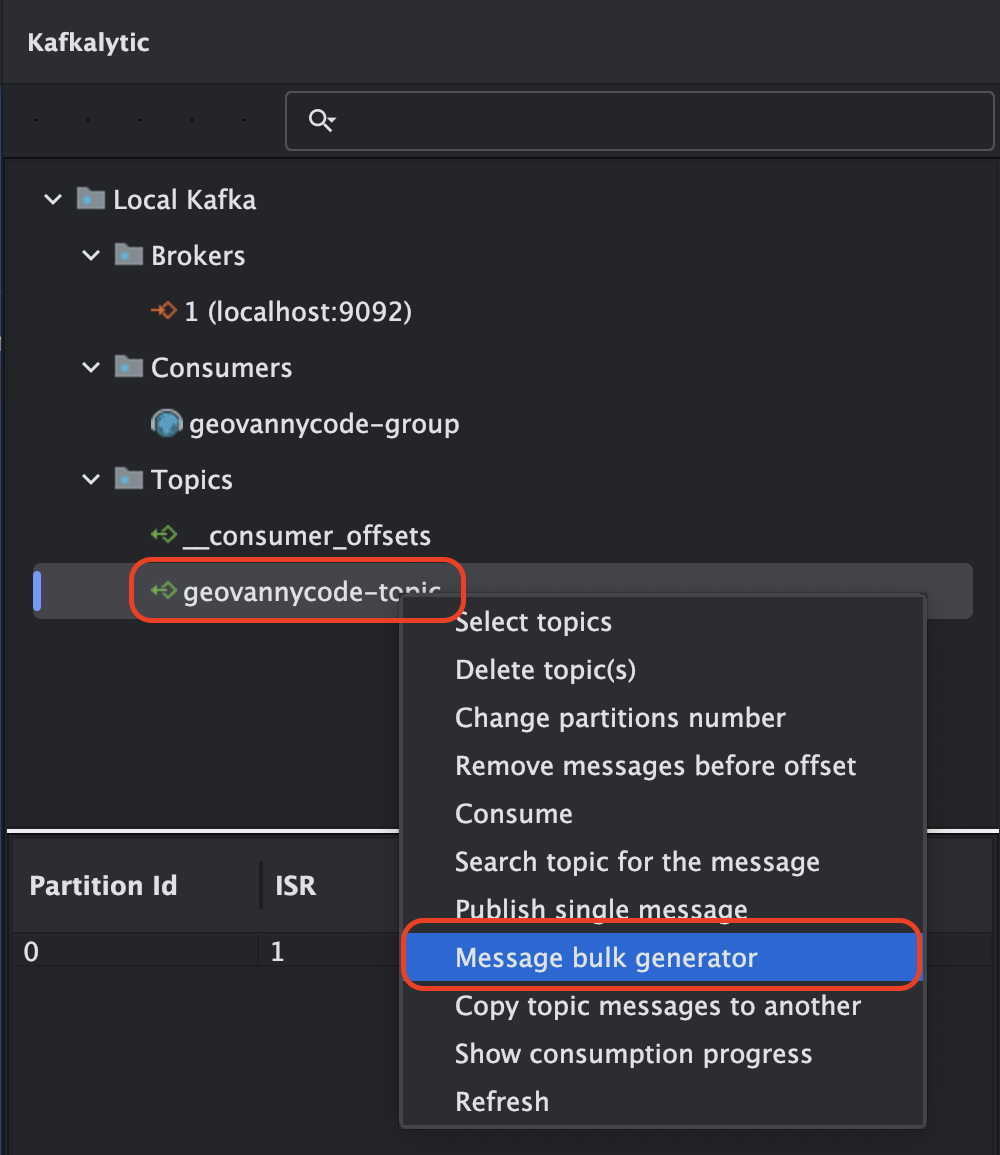1000x1155 pixels.
Task: Open Show consumption progress
Action: coord(633,1054)
